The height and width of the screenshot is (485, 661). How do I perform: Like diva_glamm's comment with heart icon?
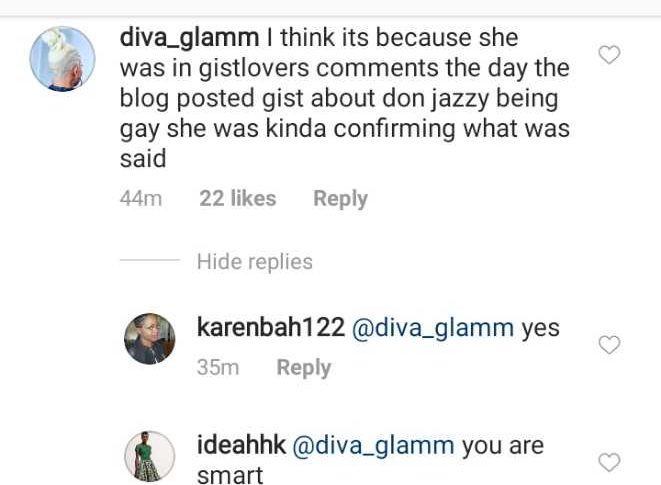pos(609,54)
